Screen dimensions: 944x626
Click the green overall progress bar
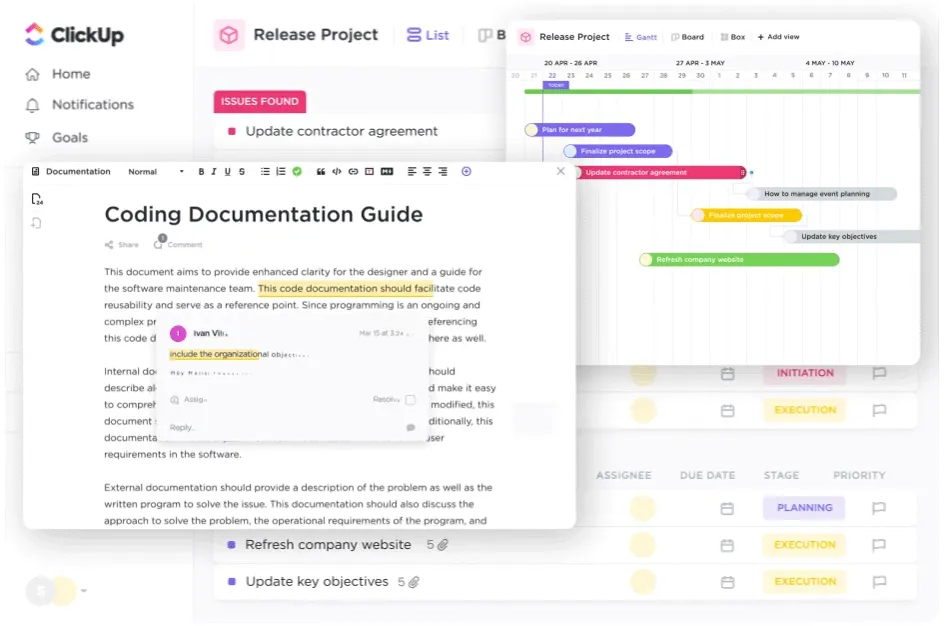coord(722,91)
